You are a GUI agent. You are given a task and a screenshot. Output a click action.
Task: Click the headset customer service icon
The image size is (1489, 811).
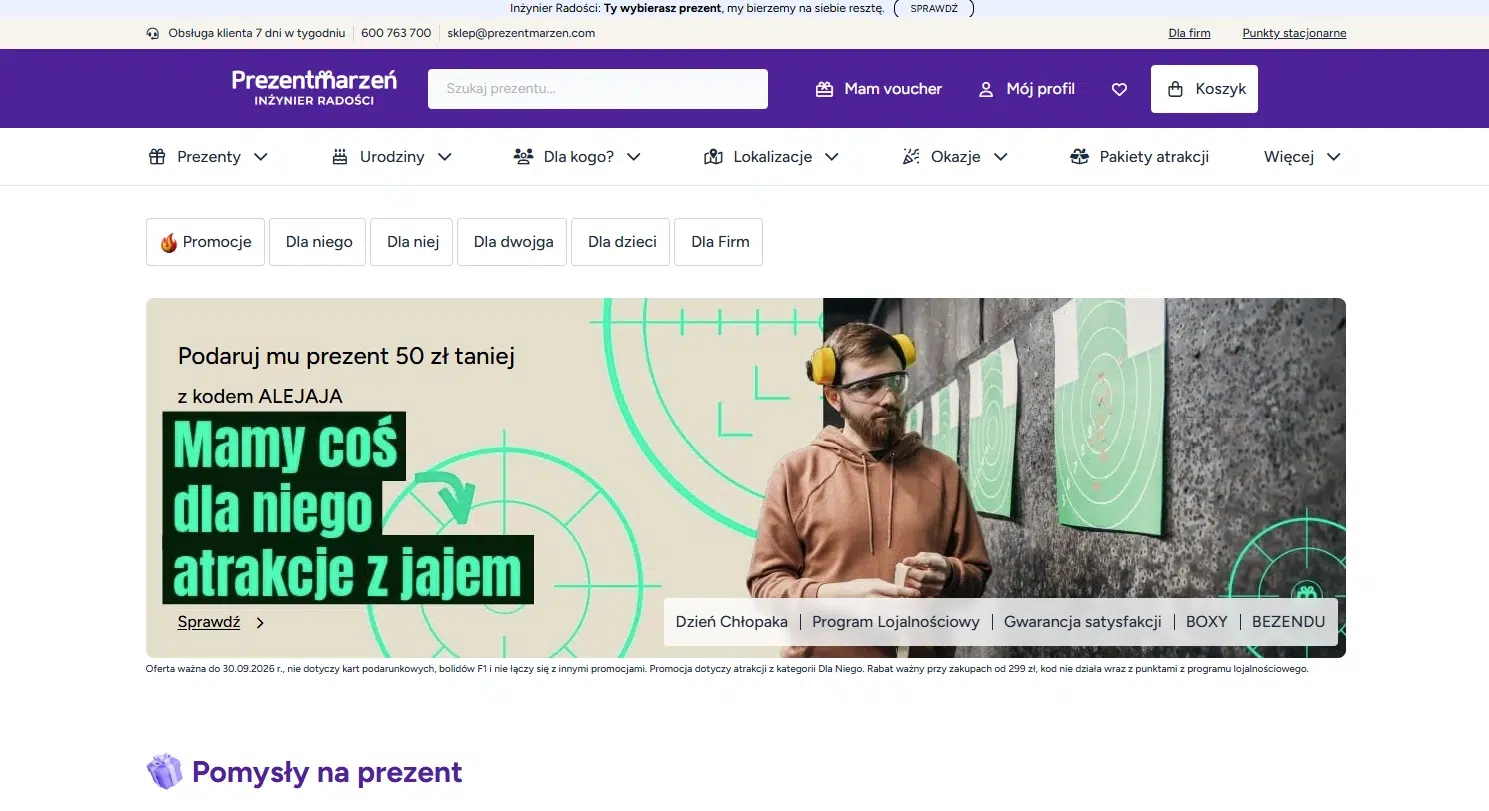coord(153,33)
